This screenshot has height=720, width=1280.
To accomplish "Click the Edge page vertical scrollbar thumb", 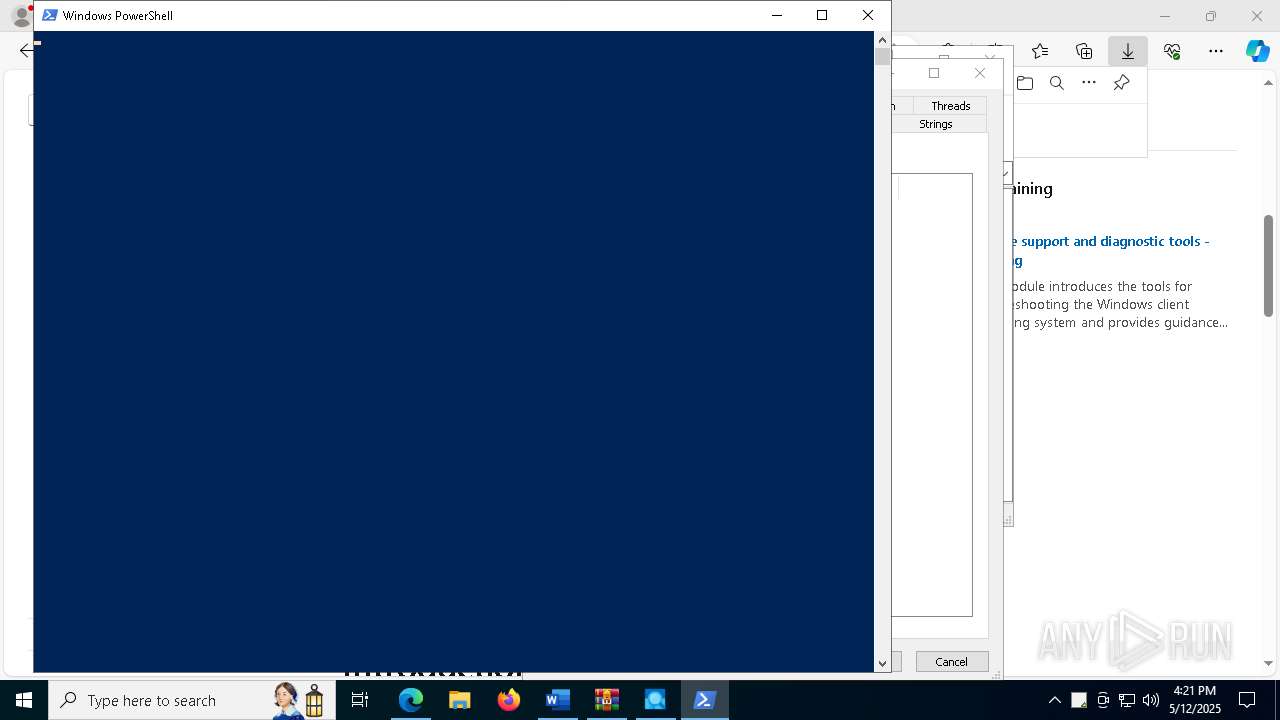I will pyautogui.click(x=1268, y=266).
